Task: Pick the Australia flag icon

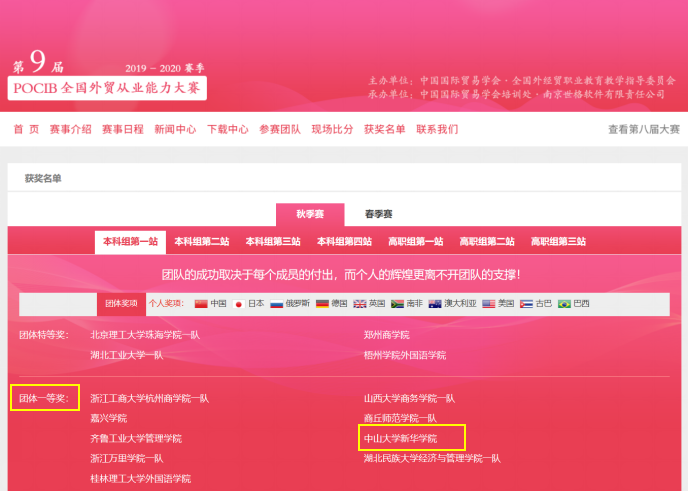Action: [435, 304]
